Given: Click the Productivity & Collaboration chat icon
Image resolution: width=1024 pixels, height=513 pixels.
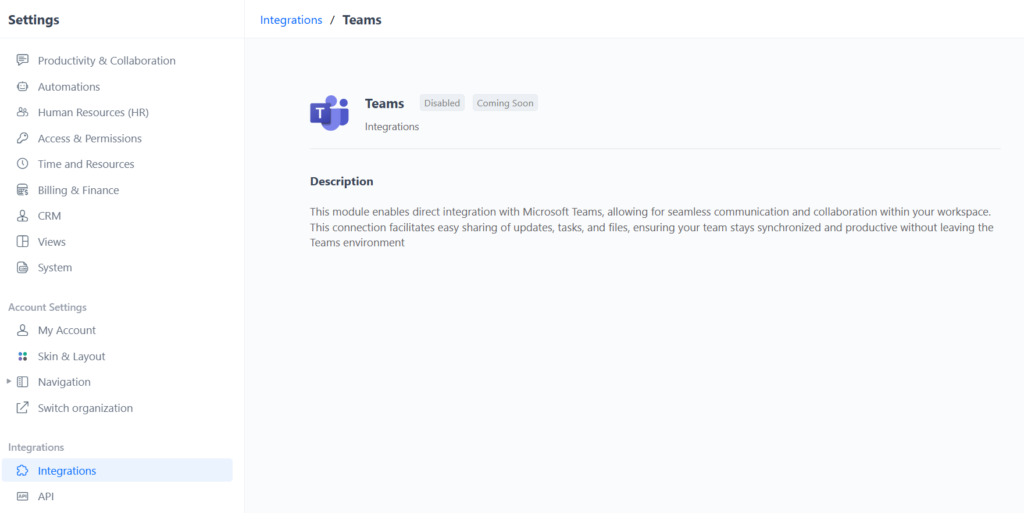Looking at the screenshot, I should click(22, 60).
